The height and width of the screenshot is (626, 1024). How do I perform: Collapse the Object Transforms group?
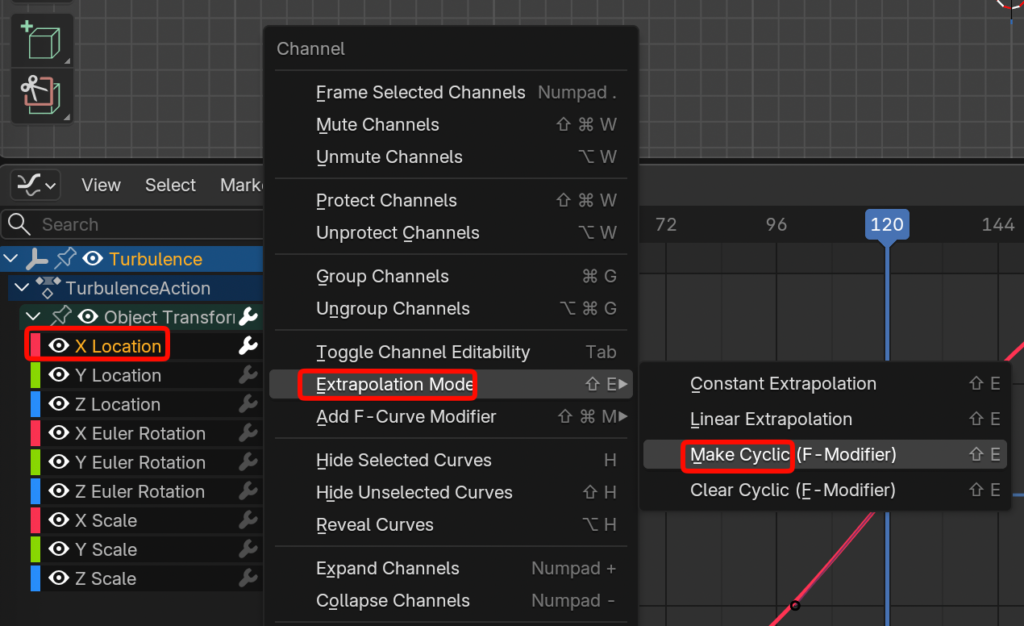[32, 317]
